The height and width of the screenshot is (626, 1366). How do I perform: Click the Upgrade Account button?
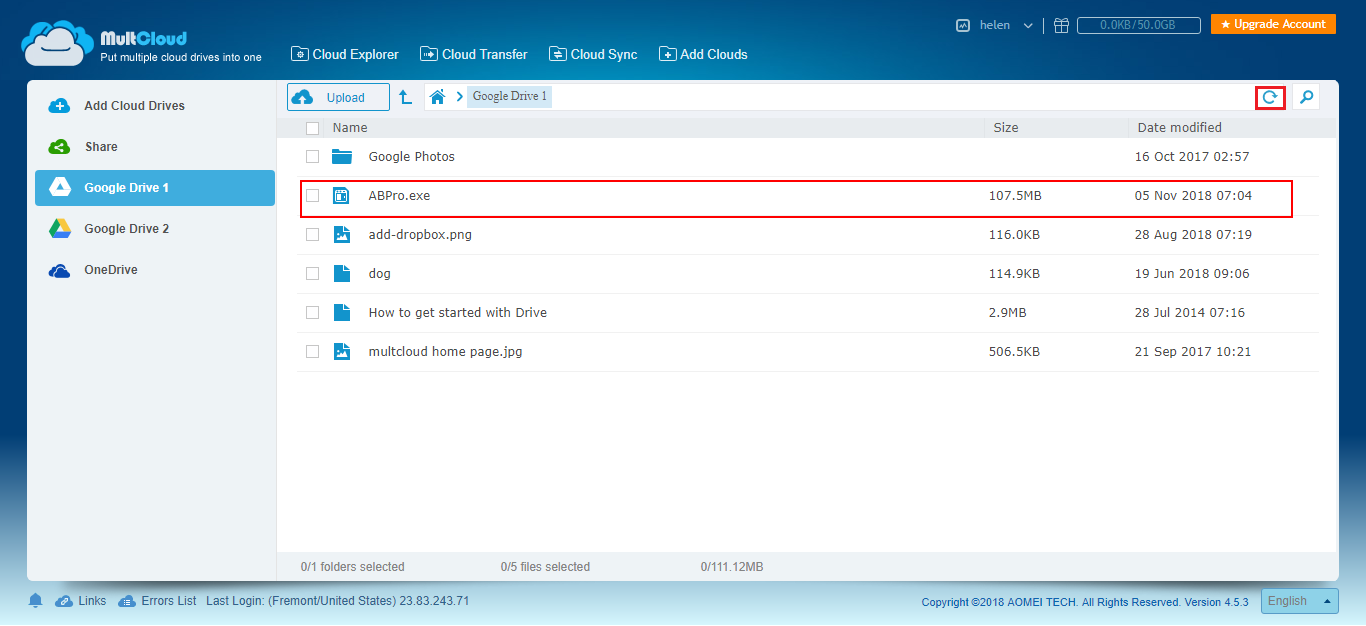tap(1273, 24)
